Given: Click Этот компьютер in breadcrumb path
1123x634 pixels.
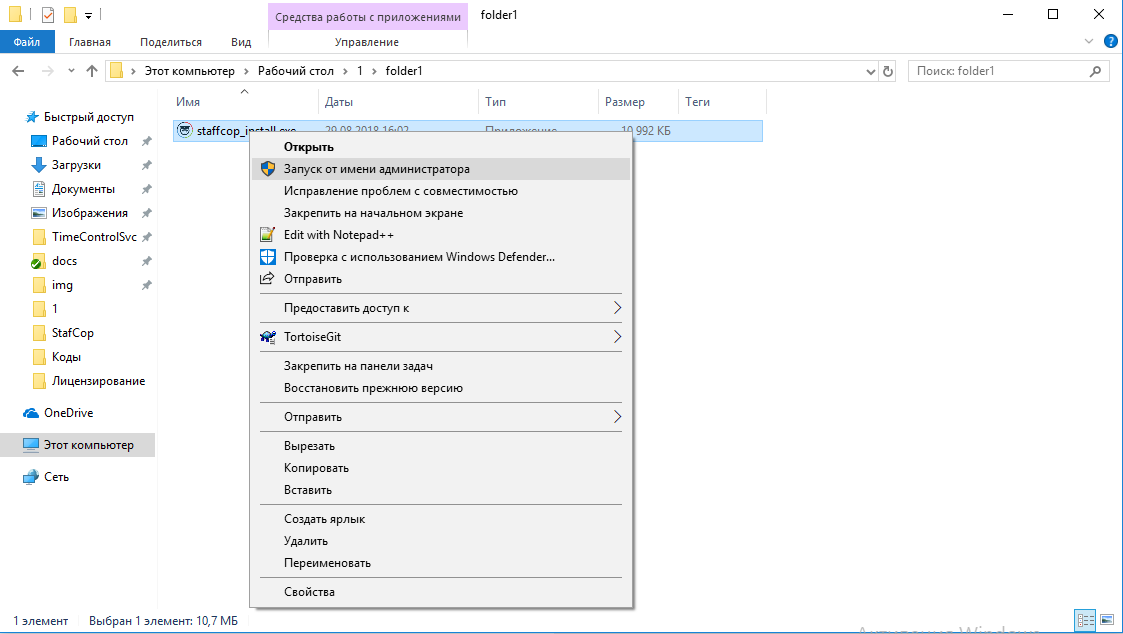Looking at the screenshot, I should [190, 71].
